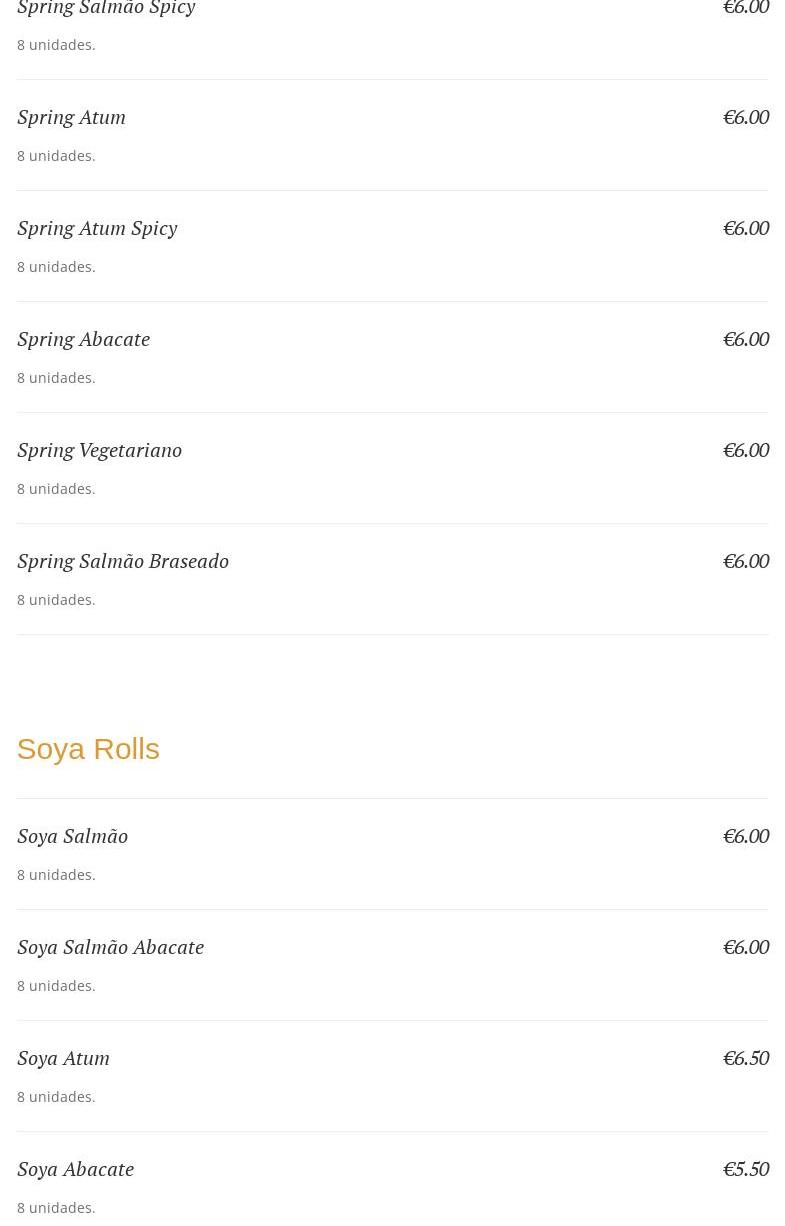Viewport: 785px width, 1226px height.
Task: Select the Soya Salmão item title
Action: 72,836
